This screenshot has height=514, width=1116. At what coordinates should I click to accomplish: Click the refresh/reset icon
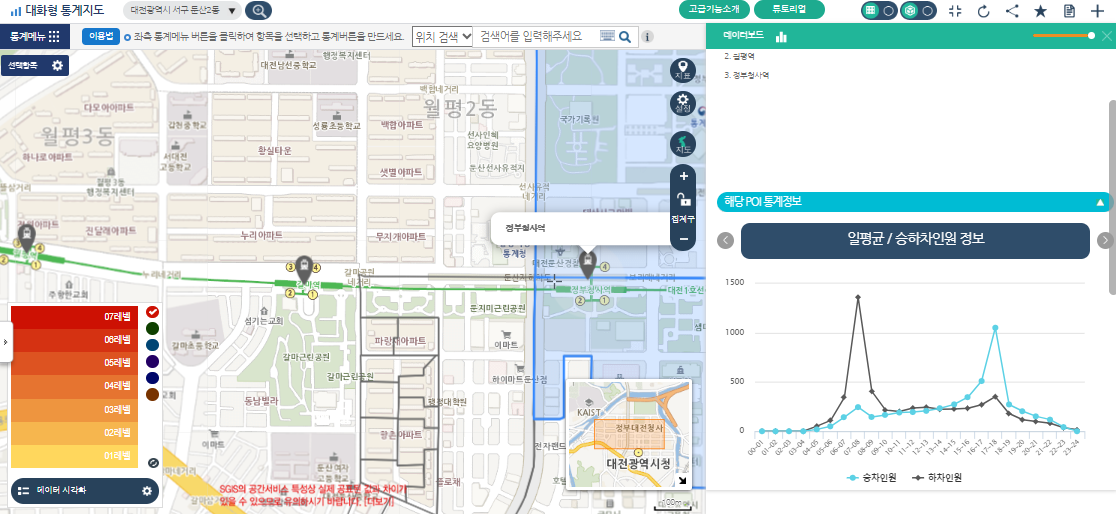(983, 11)
